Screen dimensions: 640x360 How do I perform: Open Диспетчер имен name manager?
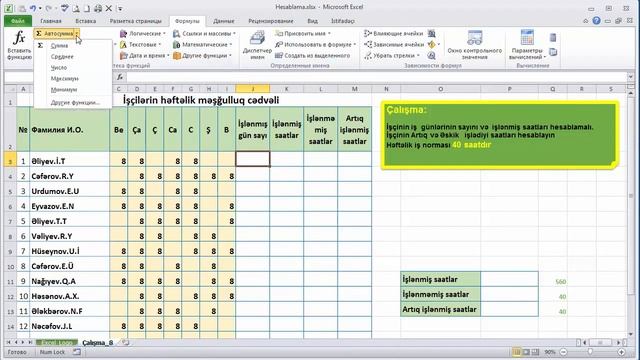257,45
